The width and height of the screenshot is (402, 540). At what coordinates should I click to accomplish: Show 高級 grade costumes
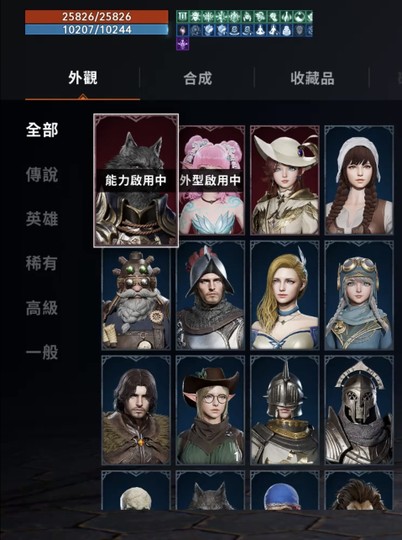point(42,308)
